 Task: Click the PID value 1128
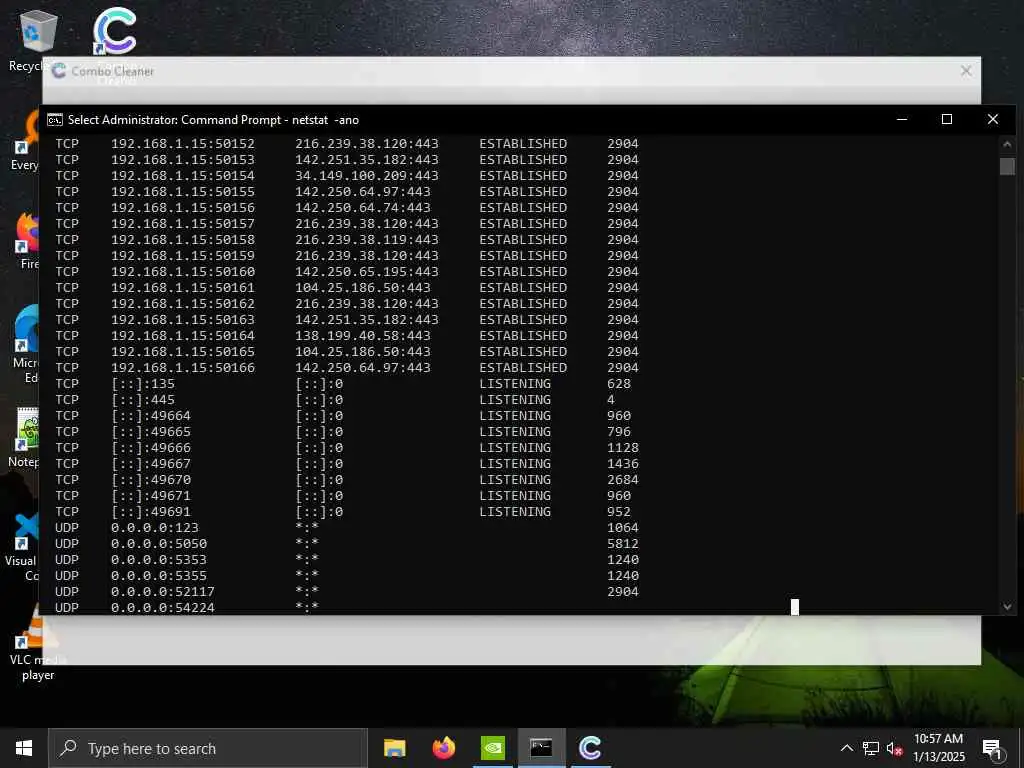coord(623,447)
